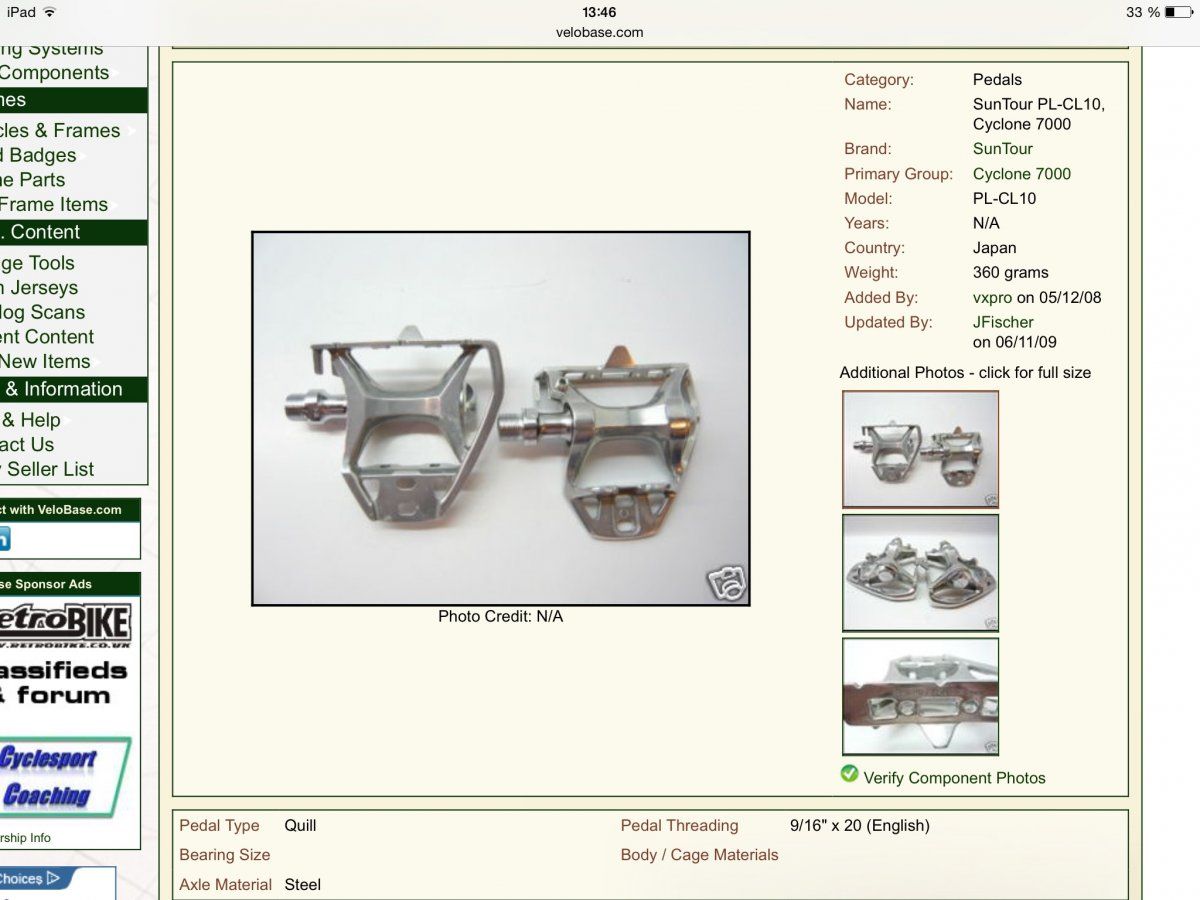Tap the Wi-Fi icon in status bar
Viewport: 1200px width, 900px height.
click(50, 12)
